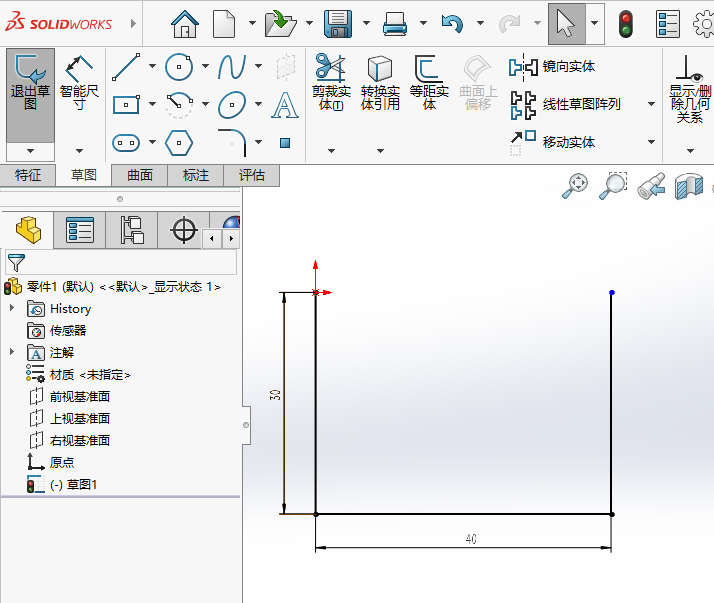This screenshot has height=603, width=714.
Task: Select the Spline sketch tool
Action: [x=232, y=67]
